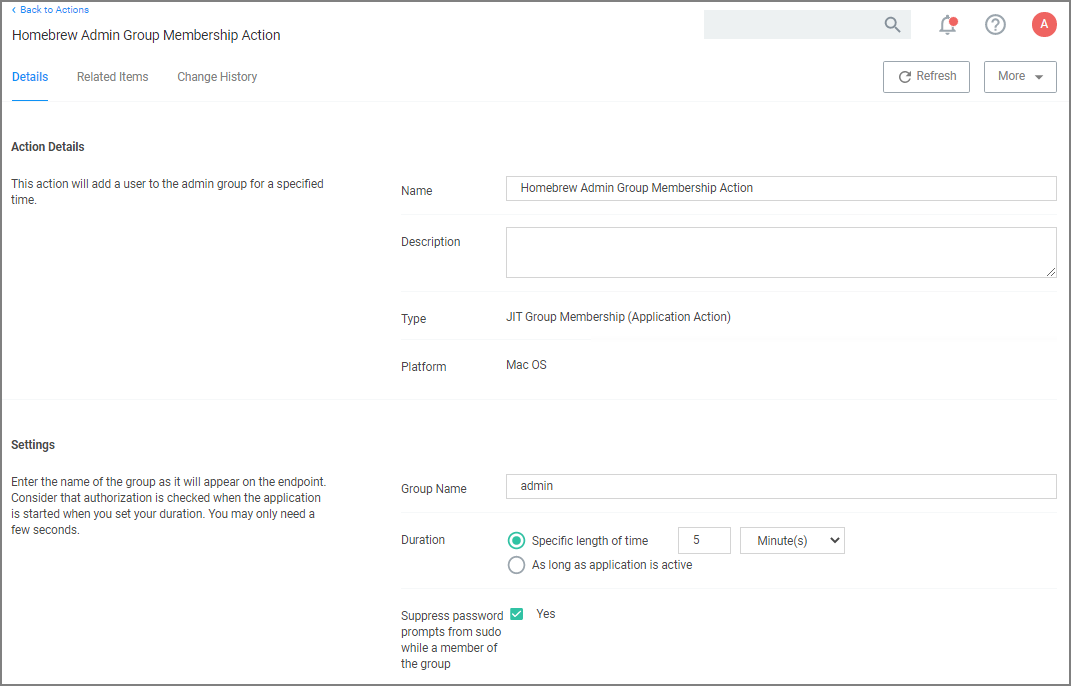Click the Group Name field

point(780,486)
